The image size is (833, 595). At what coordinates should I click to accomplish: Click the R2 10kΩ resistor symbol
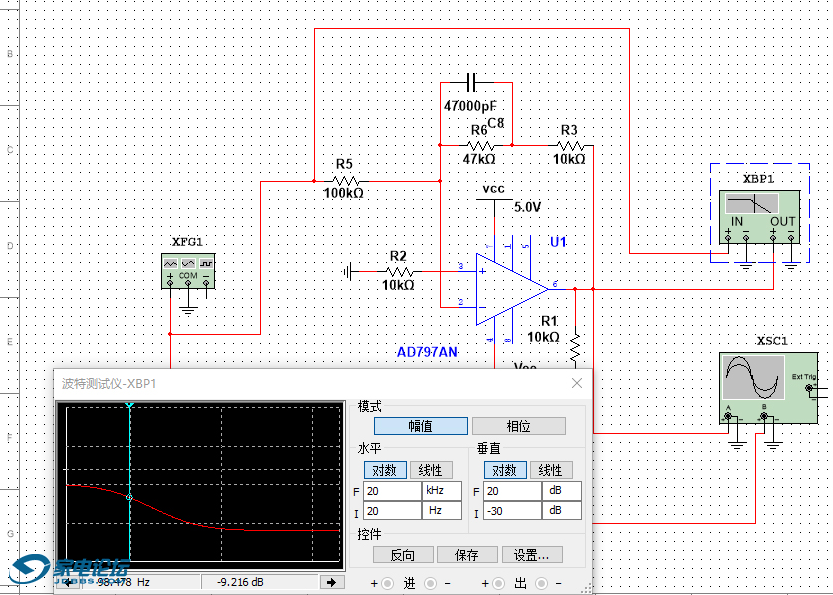pos(399,270)
